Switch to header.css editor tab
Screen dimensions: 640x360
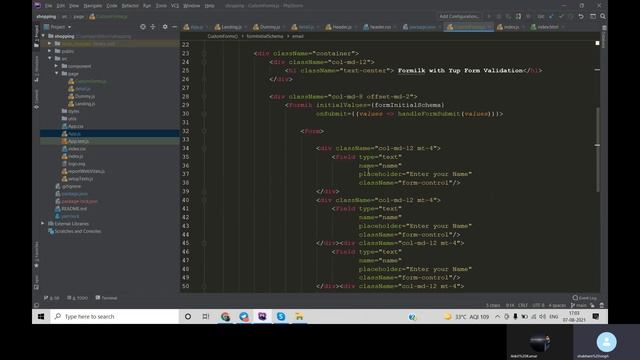click(380, 27)
